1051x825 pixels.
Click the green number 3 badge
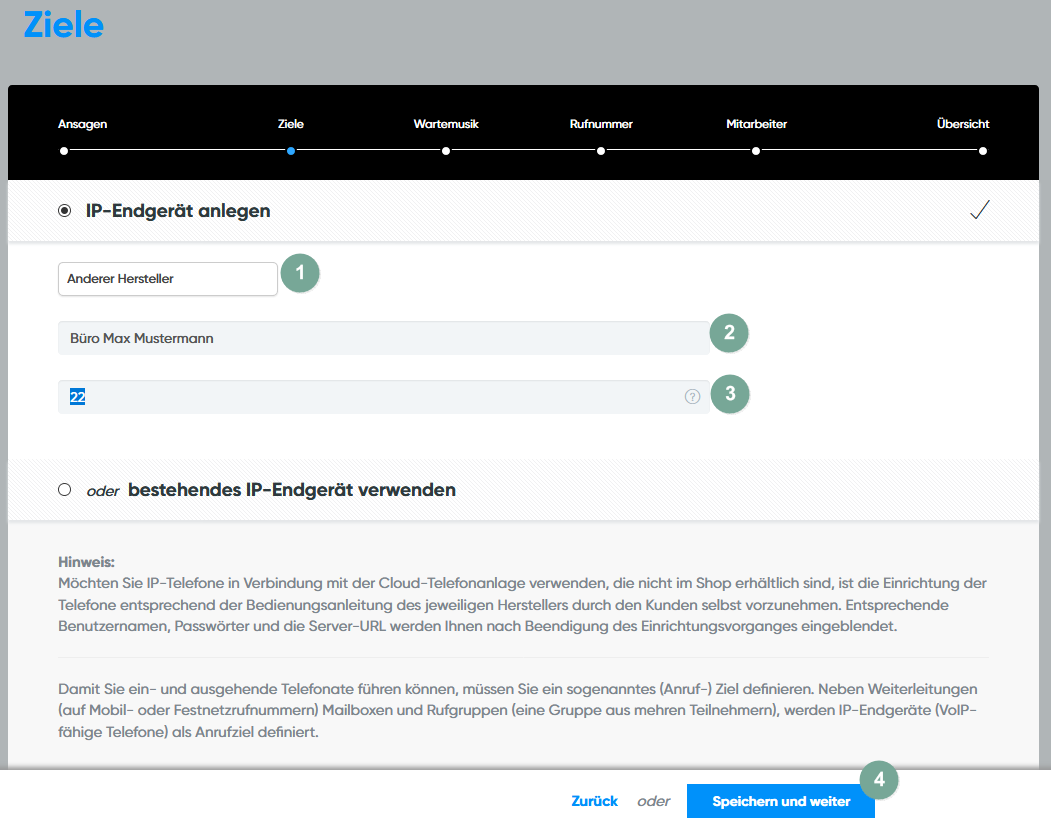729,394
